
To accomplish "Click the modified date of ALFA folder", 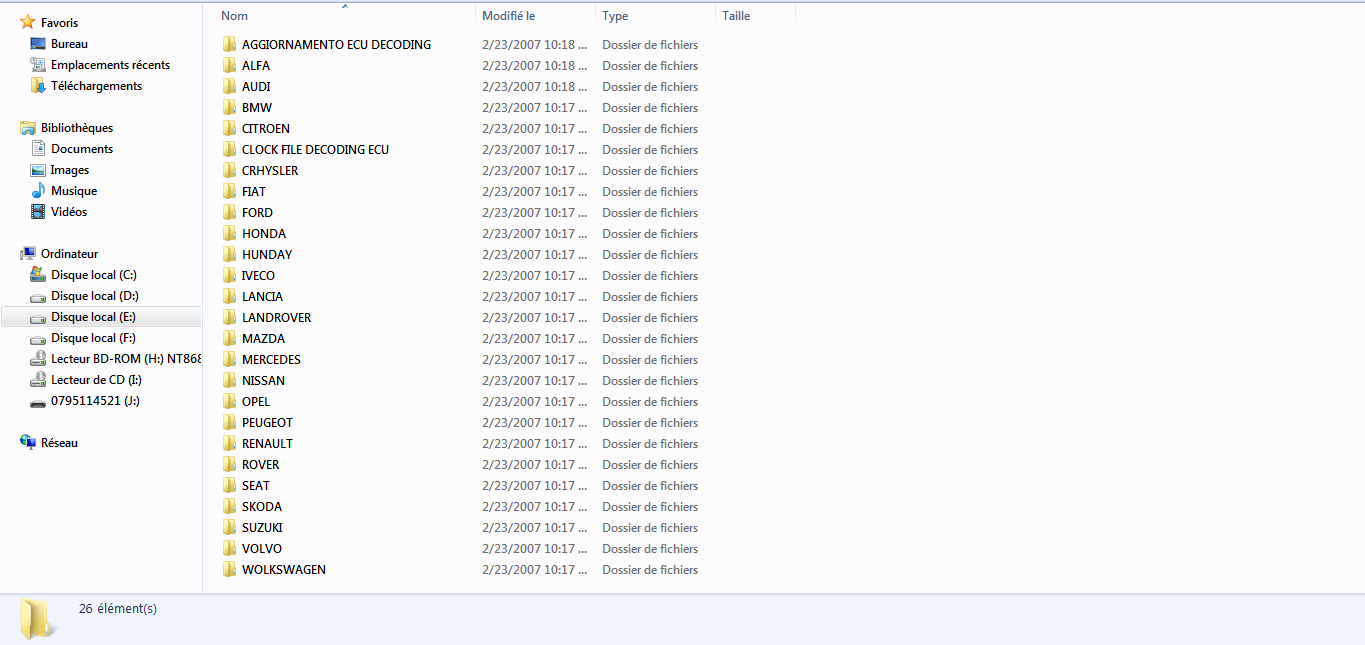I will click(x=535, y=65).
